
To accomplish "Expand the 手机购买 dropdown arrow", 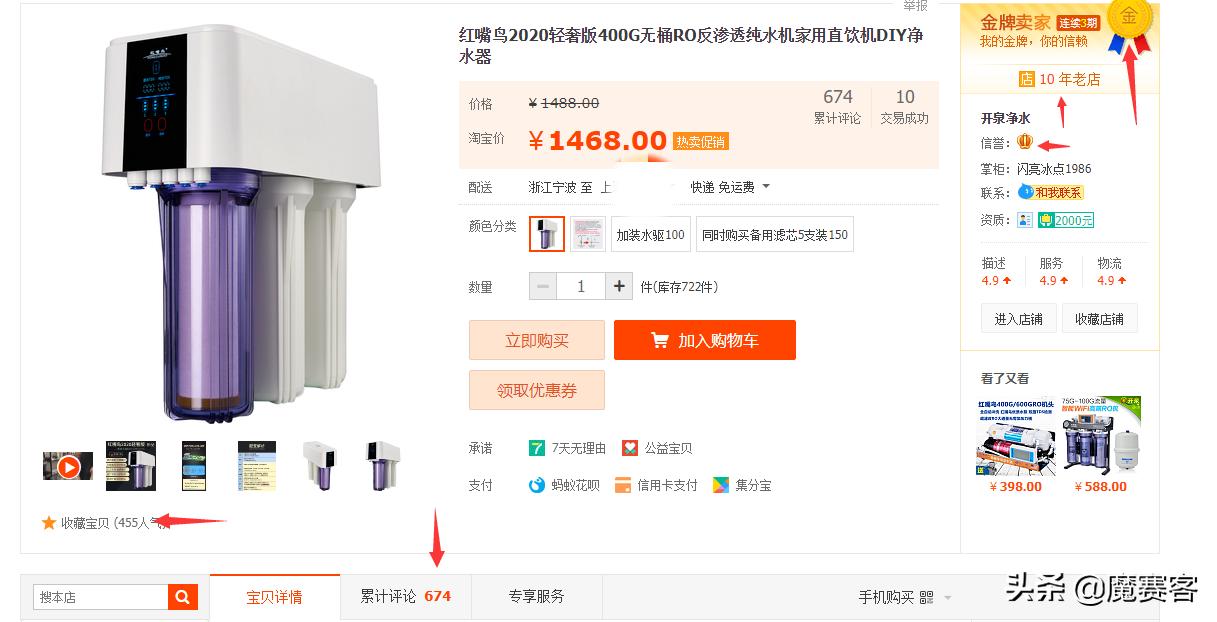I will [947, 598].
